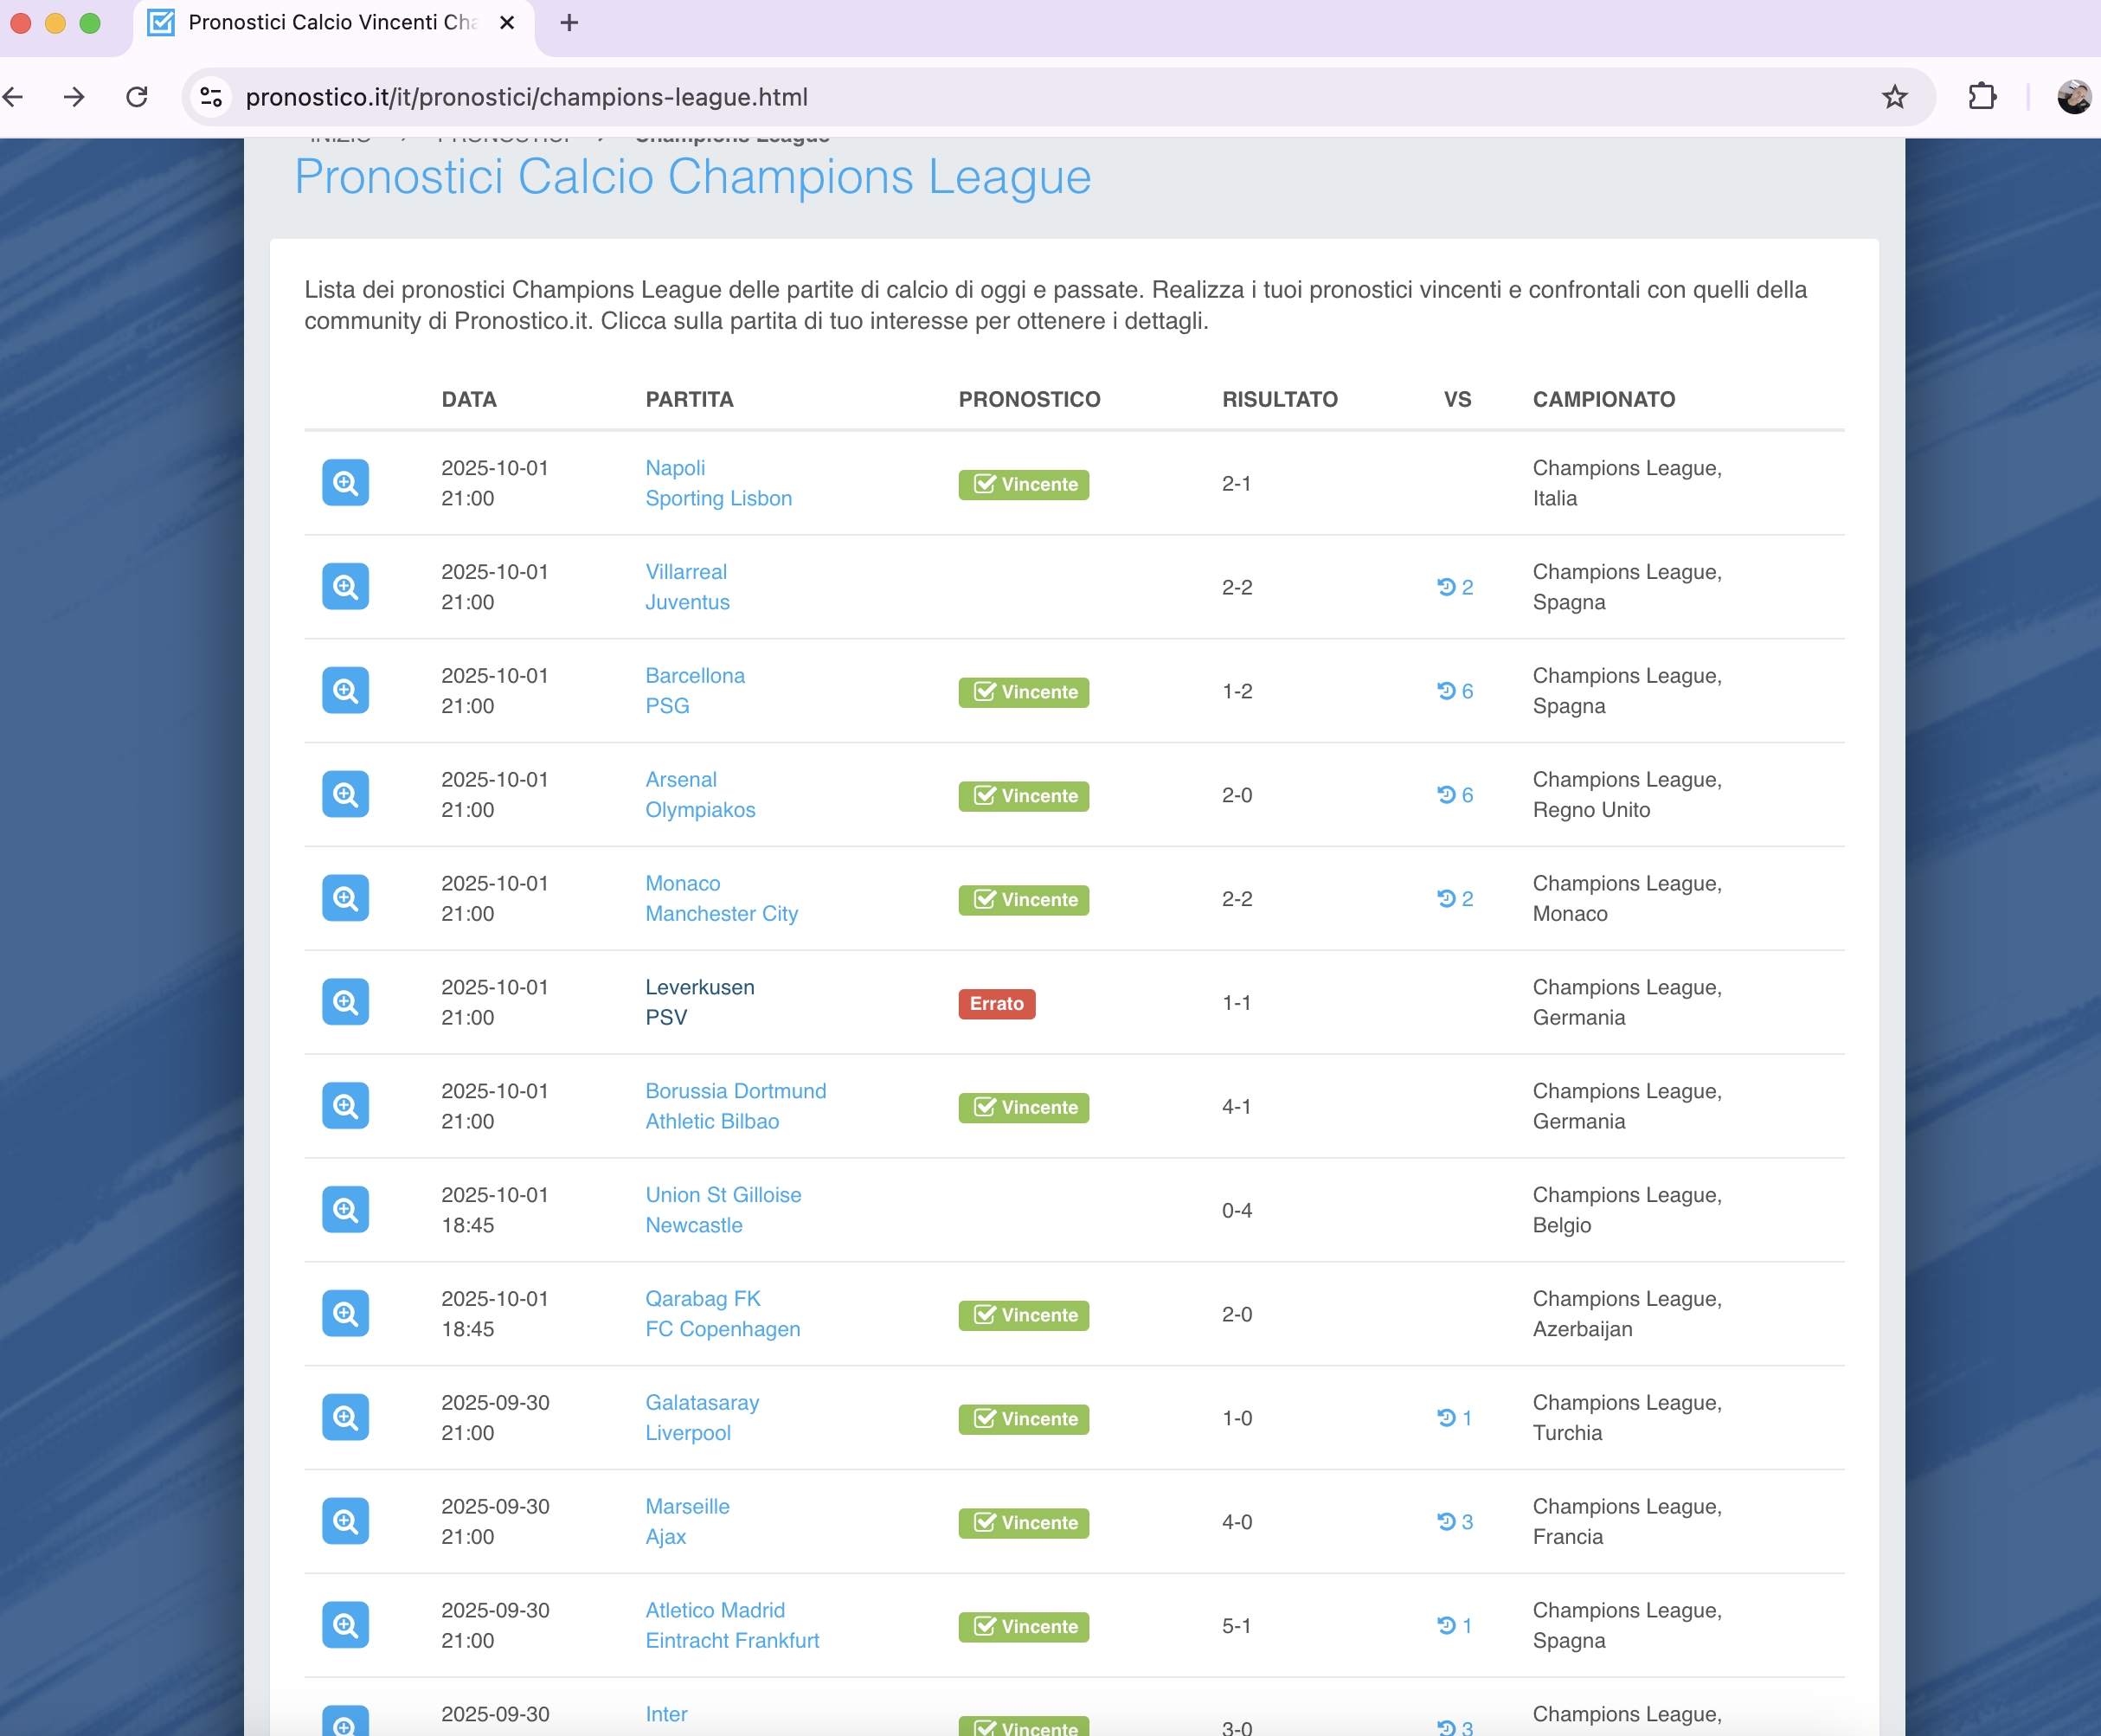Click magnifier icon for Leverkusen PSV match
The image size is (2101, 1736).
tap(345, 1002)
